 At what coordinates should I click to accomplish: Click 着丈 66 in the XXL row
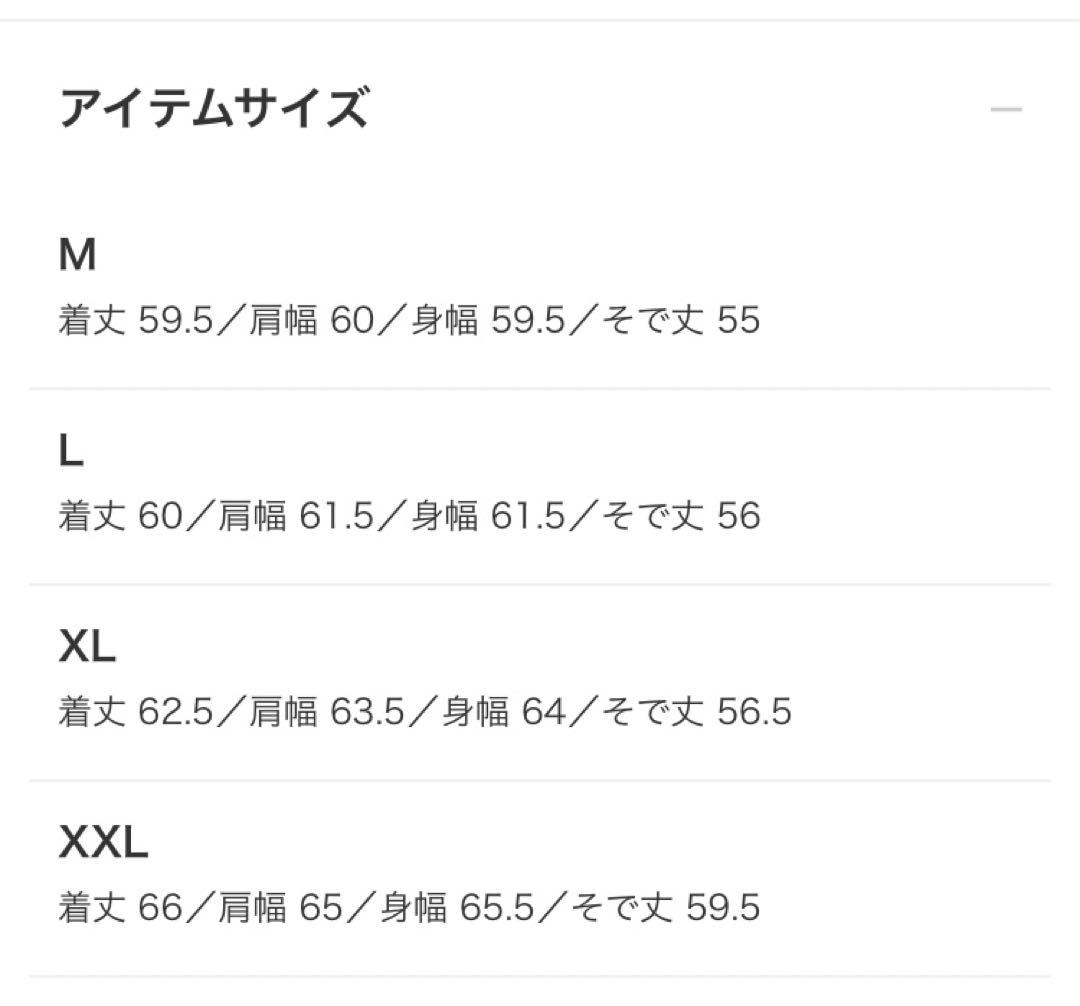click(x=122, y=909)
